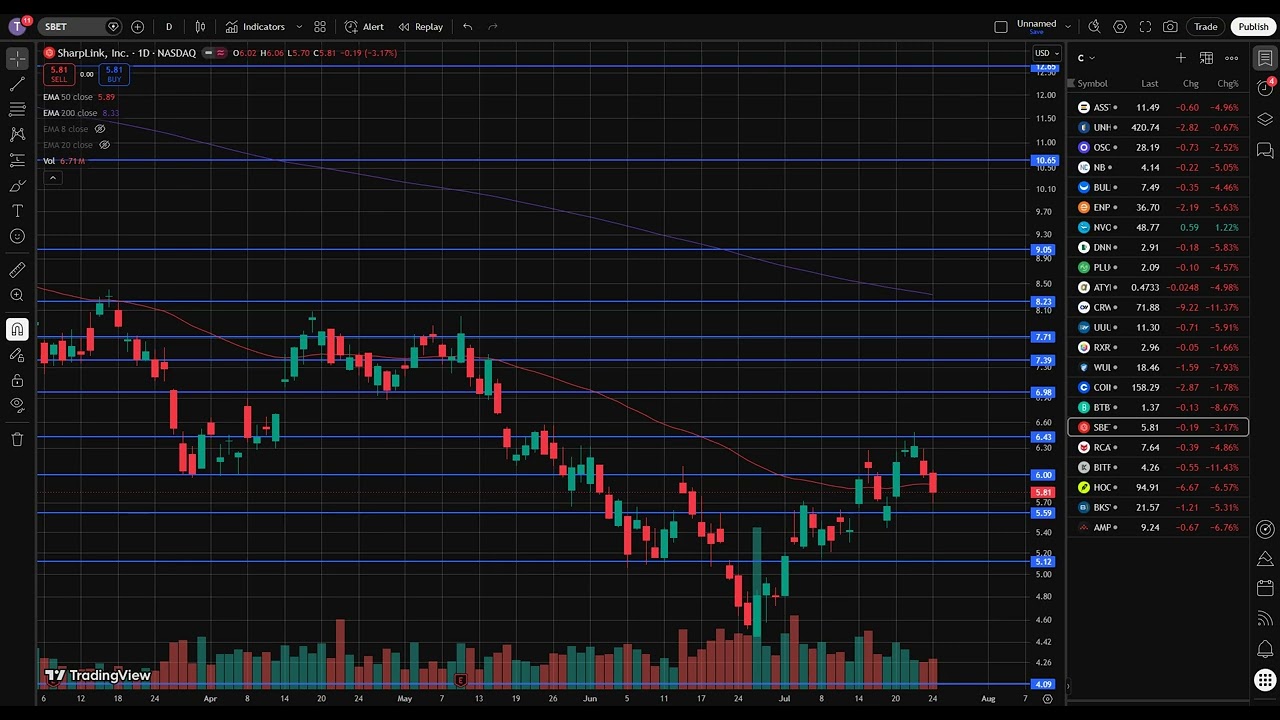The image size is (1280, 720).
Task: Open the USD currency dropdown
Action: click(x=1046, y=53)
